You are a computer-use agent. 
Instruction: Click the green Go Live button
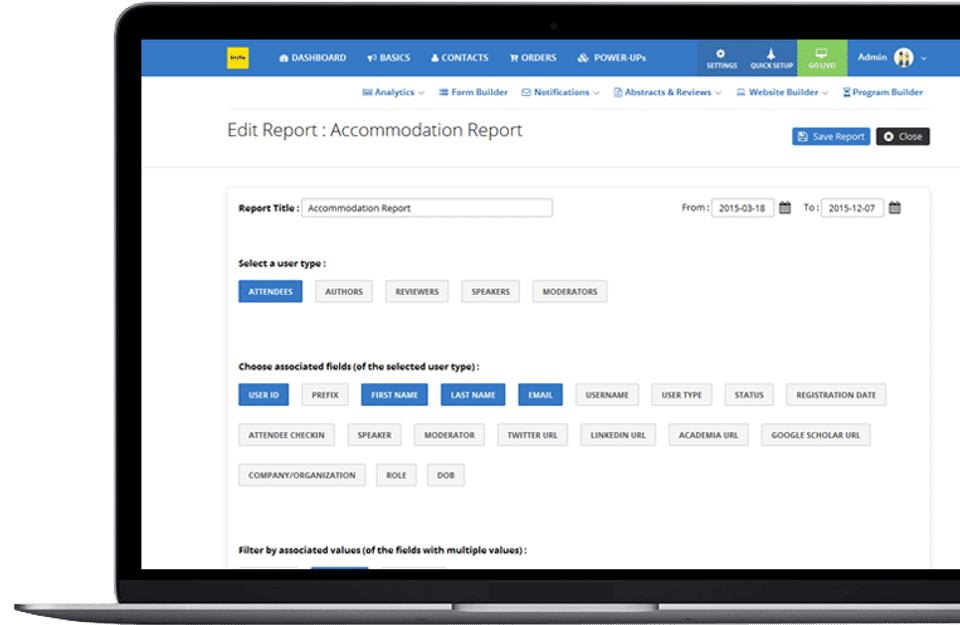[822, 58]
